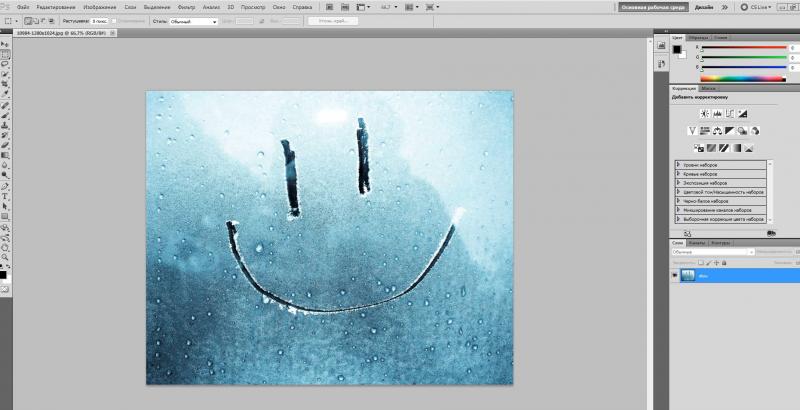Add a Vibrance adjustment

click(692, 131)
